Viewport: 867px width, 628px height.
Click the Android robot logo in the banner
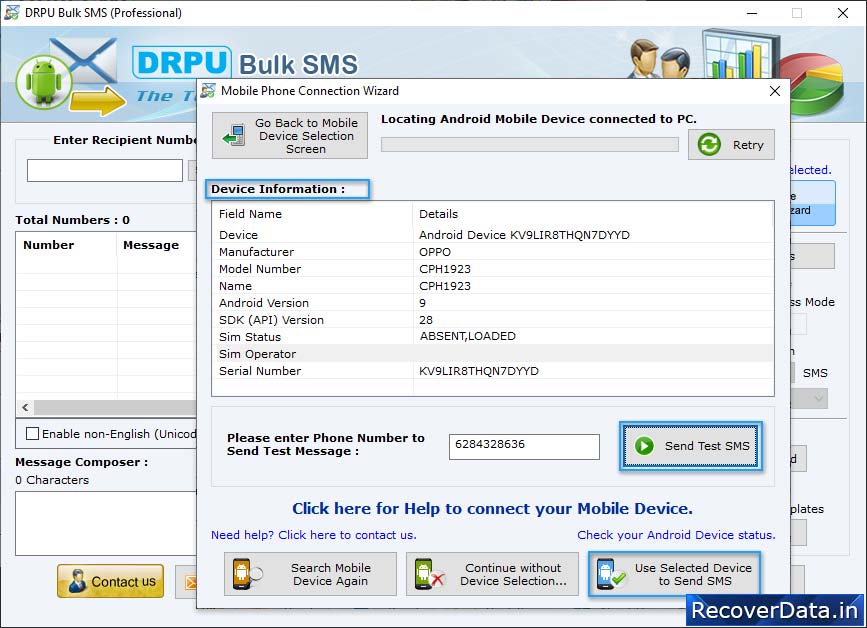(44, 82)
